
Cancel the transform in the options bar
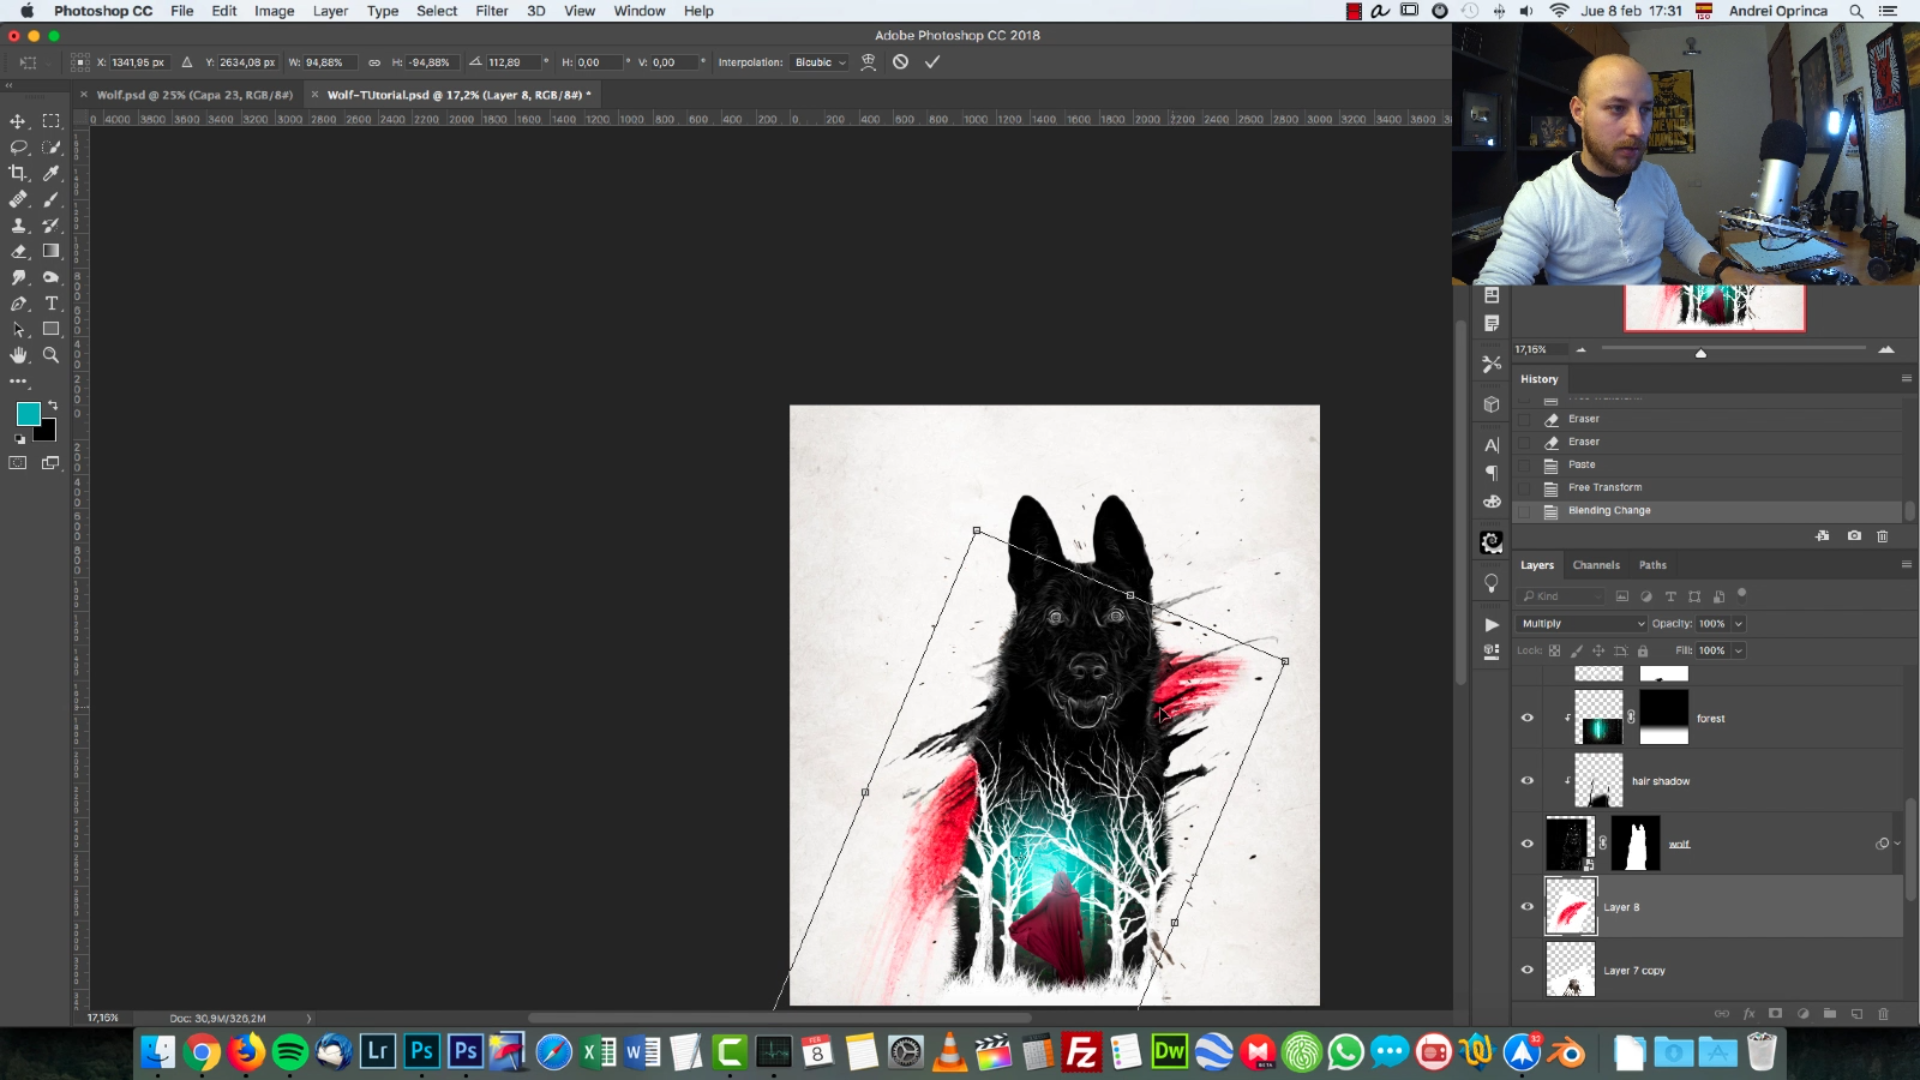(900, 62)
